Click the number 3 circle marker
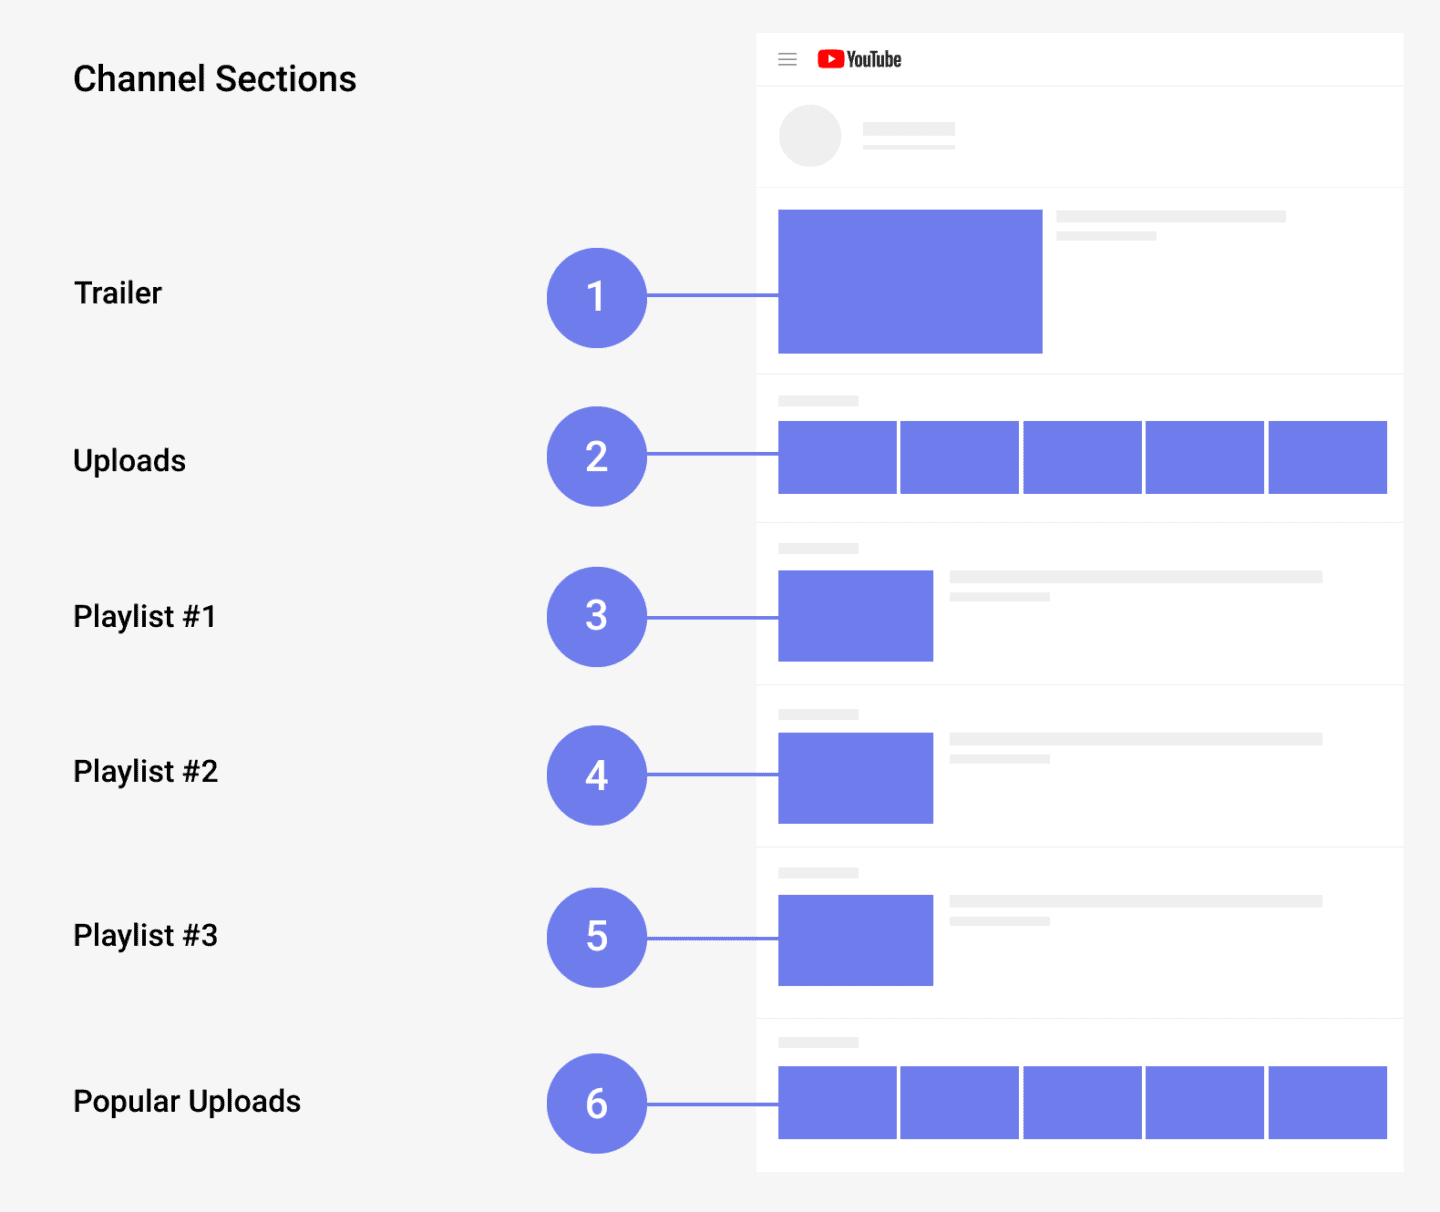Image resolution: width=1440 pixels, height=1212 pixels. 597,617
